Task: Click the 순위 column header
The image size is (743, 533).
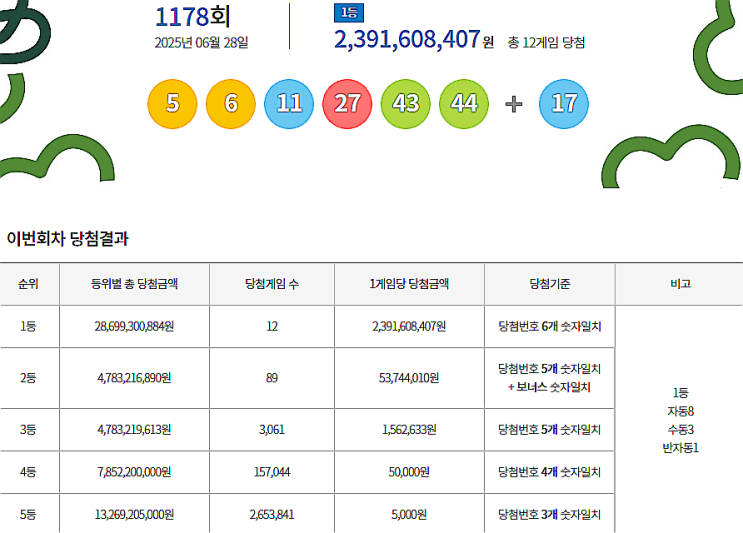Action: [28, 284]
